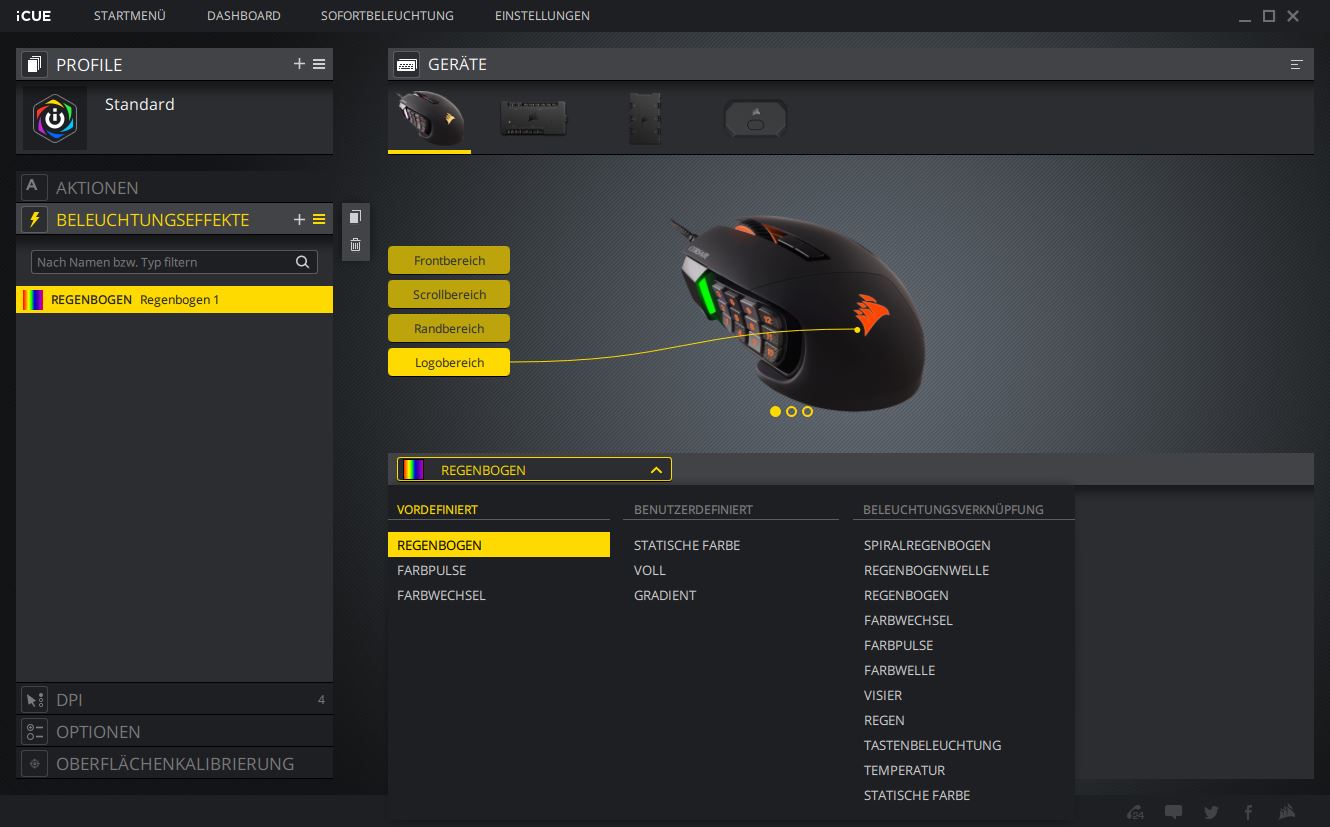Click the lightning bolt Beleuchtungseffekte icon

pyautogui.click(x=34, y=219)
